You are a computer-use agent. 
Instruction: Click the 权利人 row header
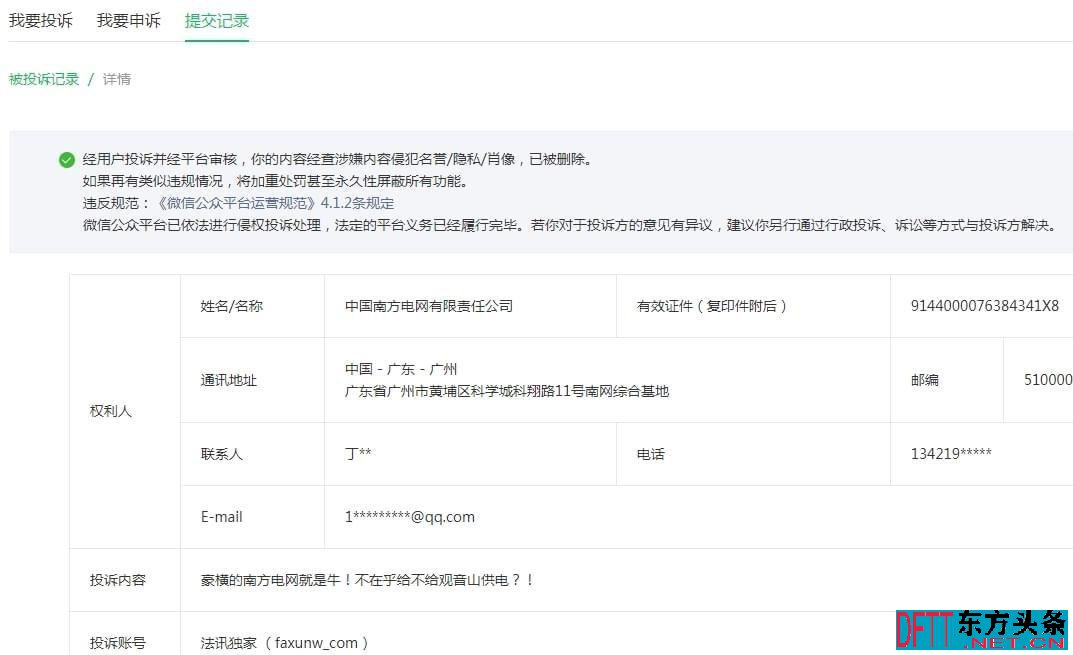[x=111, y=411]
